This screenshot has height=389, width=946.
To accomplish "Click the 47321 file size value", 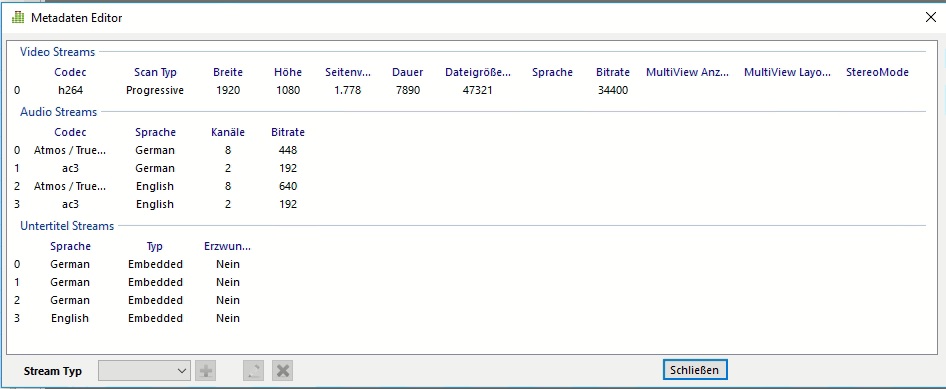I will [x=478, y=90].
